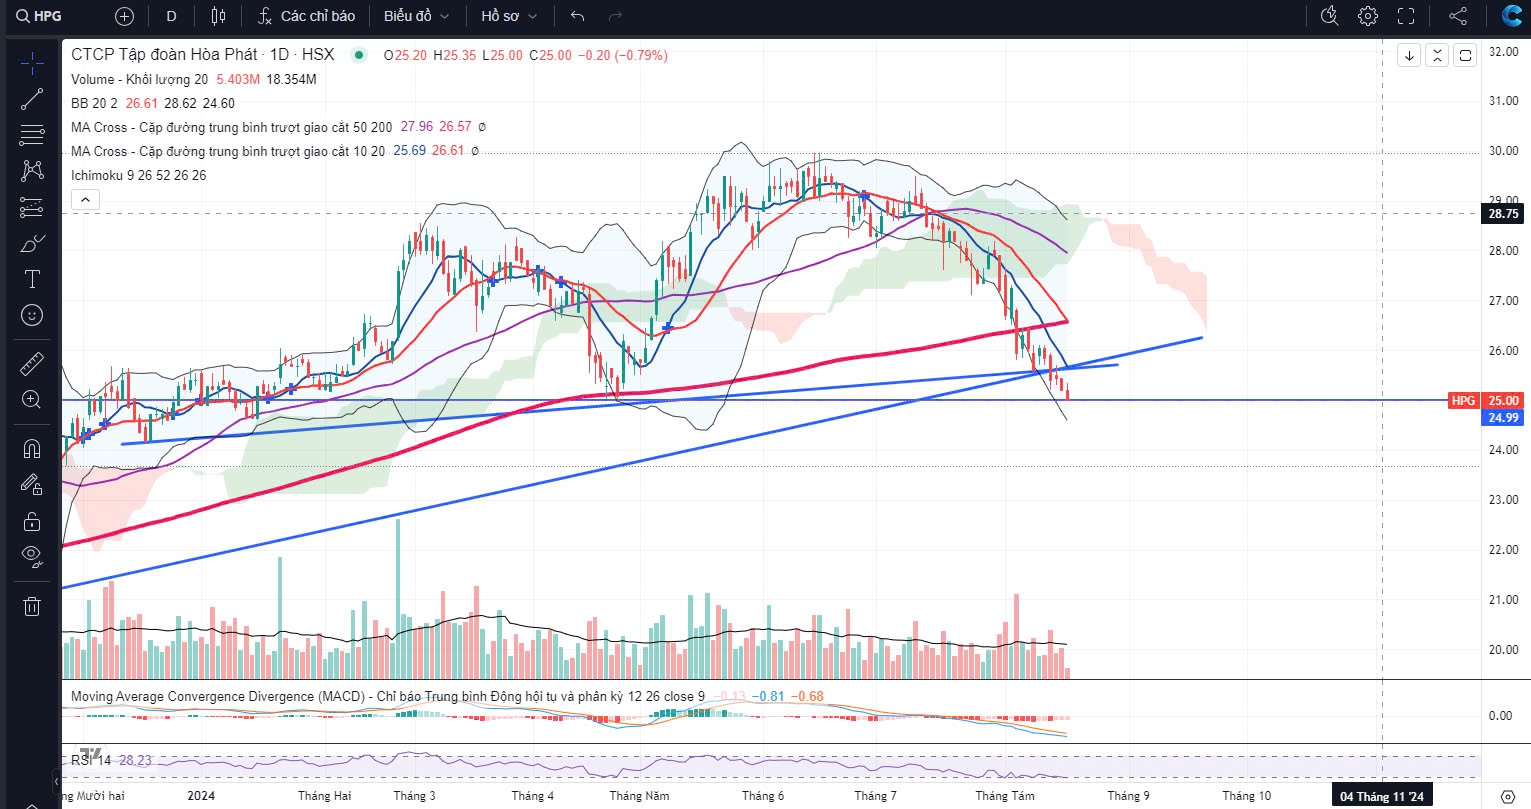This screenshot has width=1531, height=809.
Task: Click the green market status dot
Action: (359, 55)
